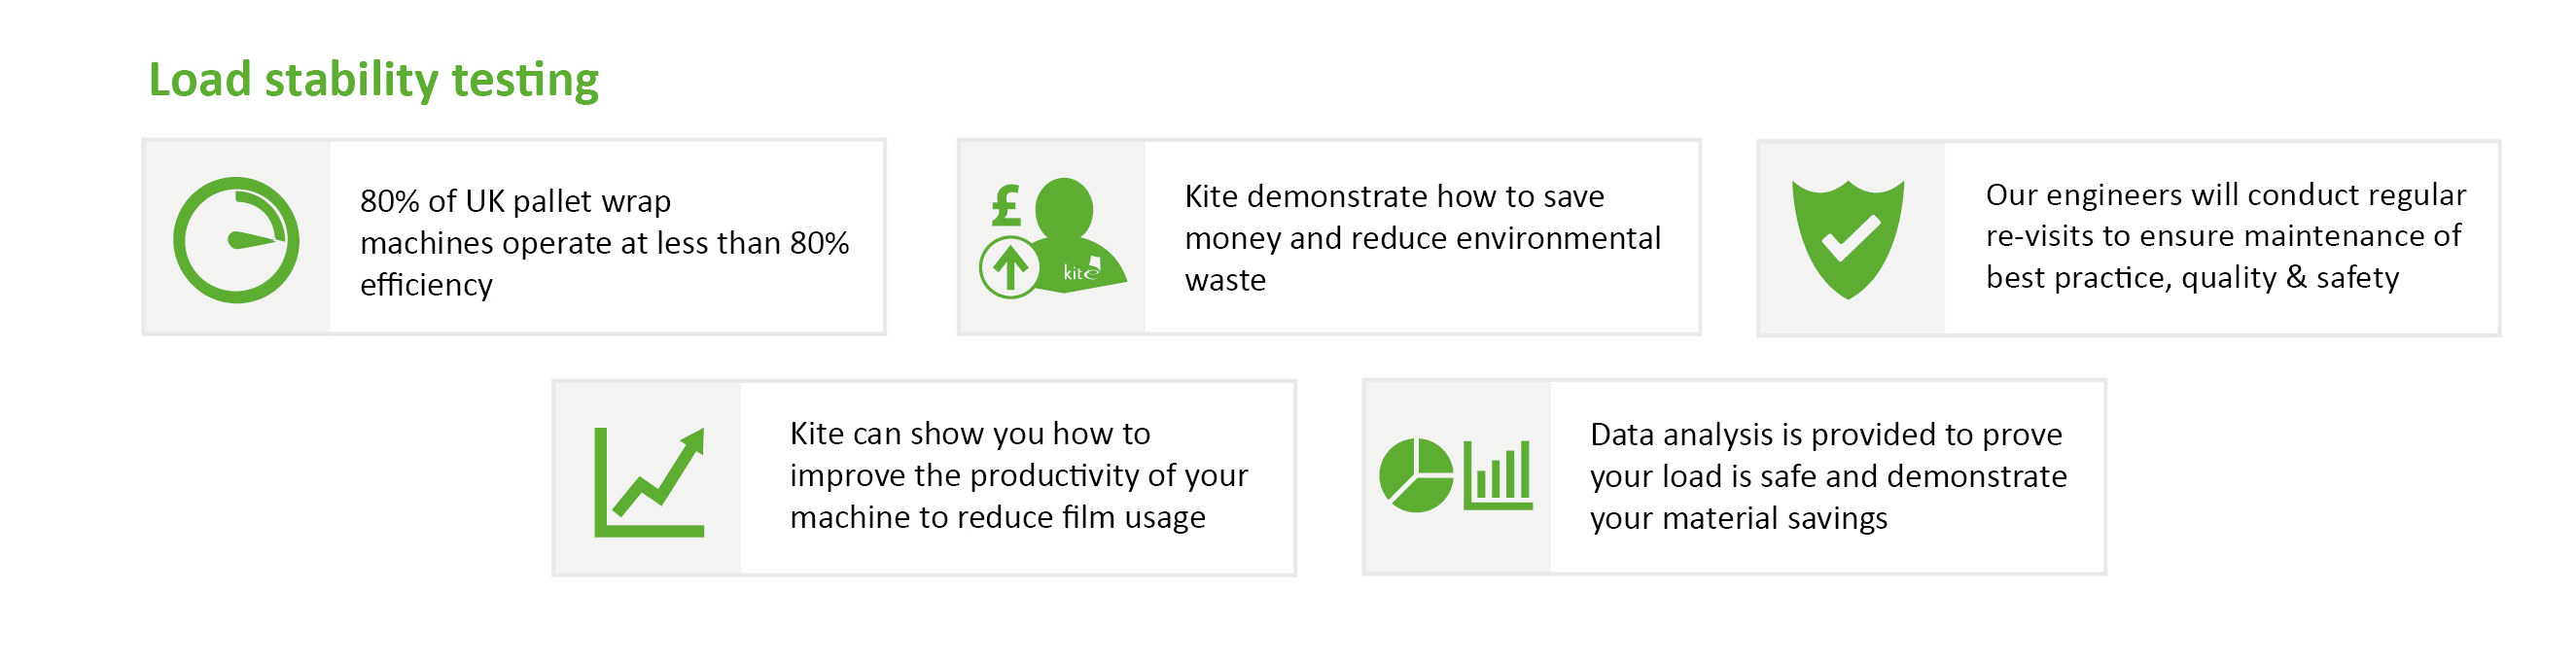Click the circled upward arrow icon
Image resolution: width=2576 pixels, height=663 pixels.
(1010, 267)
